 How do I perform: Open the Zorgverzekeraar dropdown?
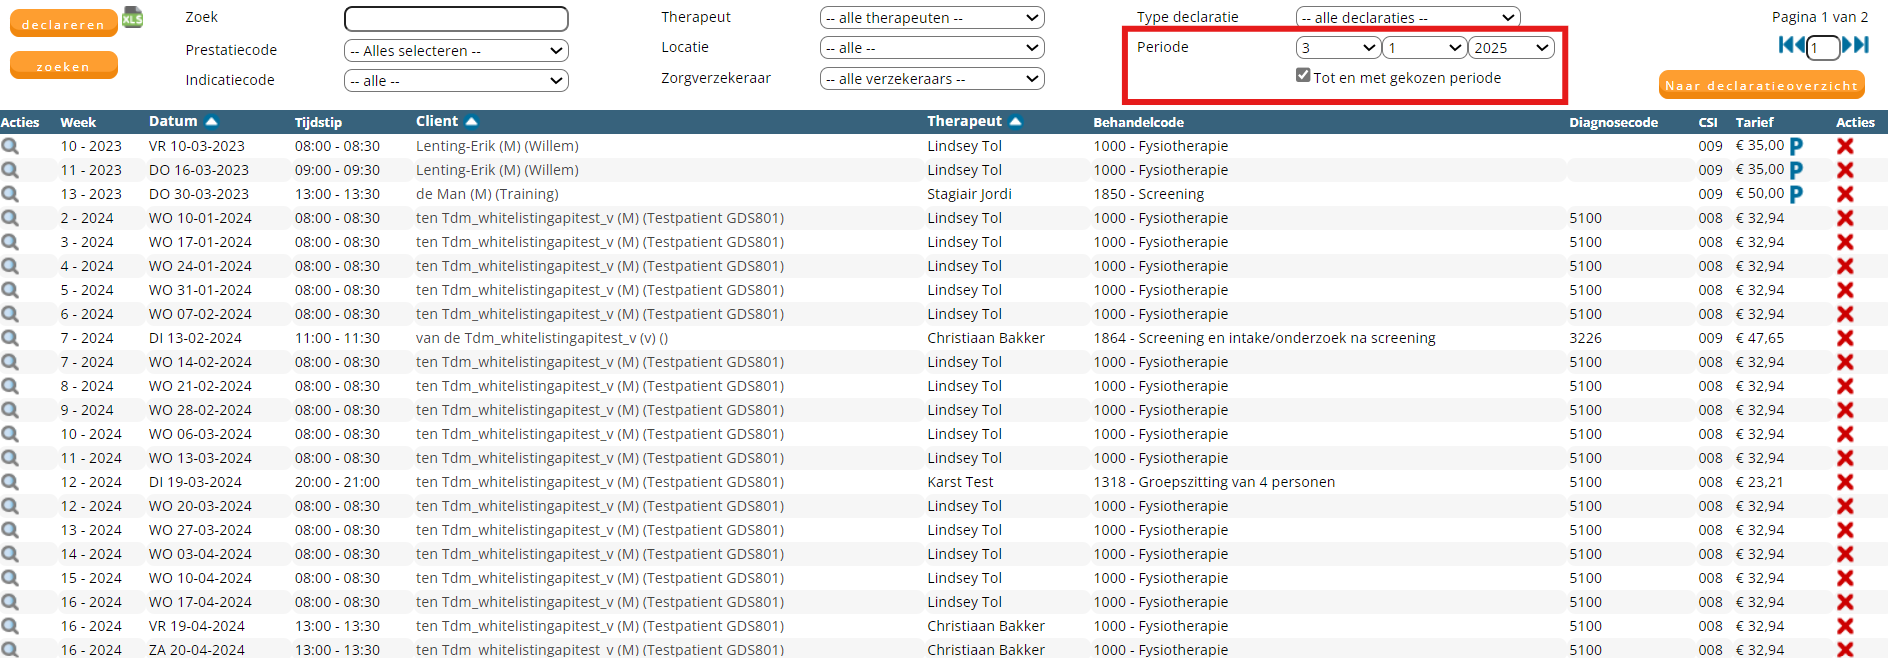click(x=932, y=79)
